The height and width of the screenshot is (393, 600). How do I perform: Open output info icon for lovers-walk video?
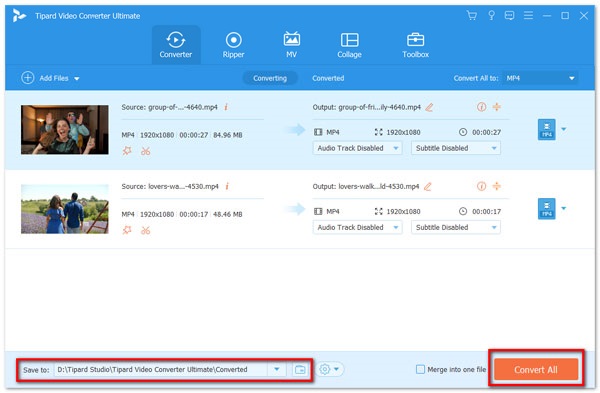[481, 186]
